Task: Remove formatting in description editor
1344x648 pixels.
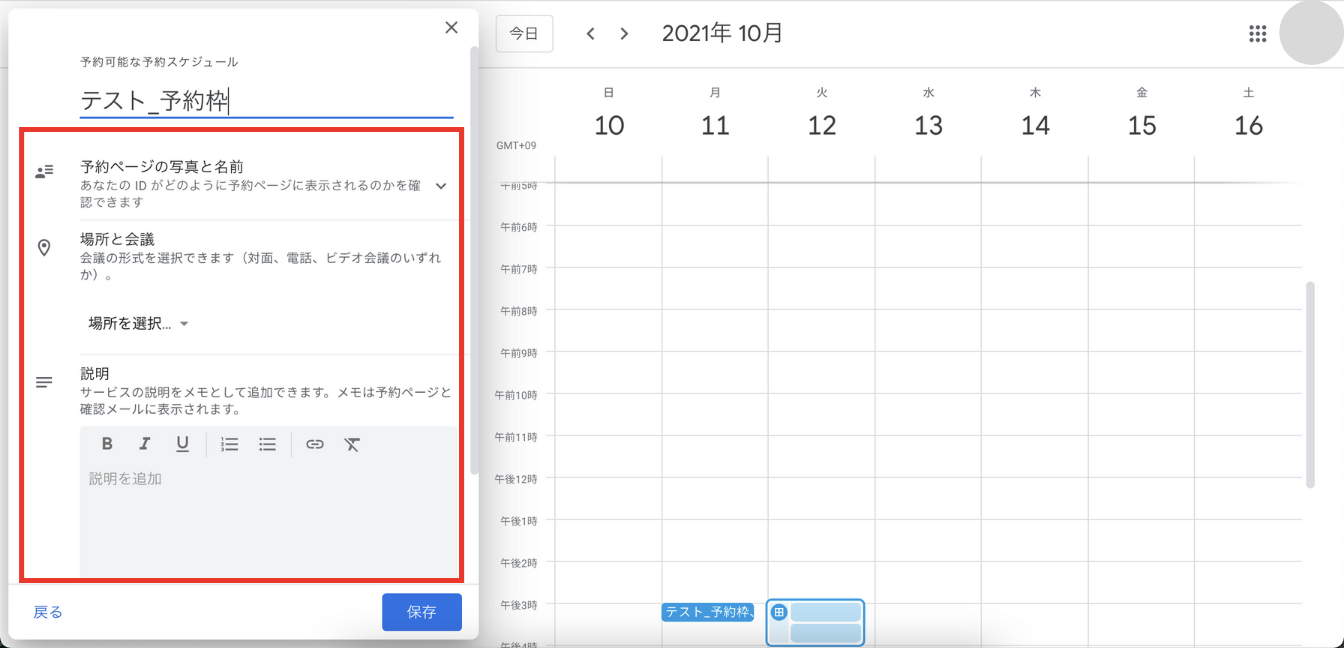Action: coord(352,444)
